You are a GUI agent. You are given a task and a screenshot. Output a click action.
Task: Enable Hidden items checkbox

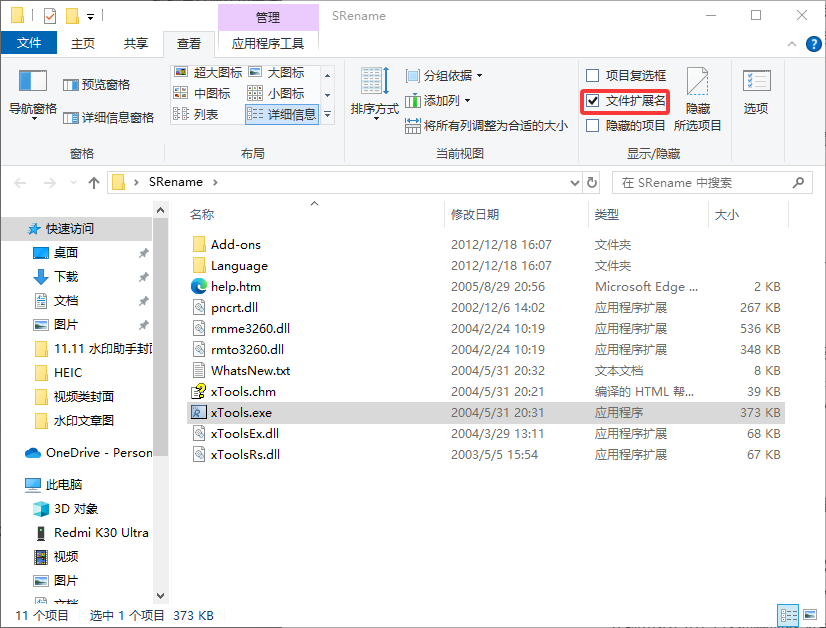592,125
